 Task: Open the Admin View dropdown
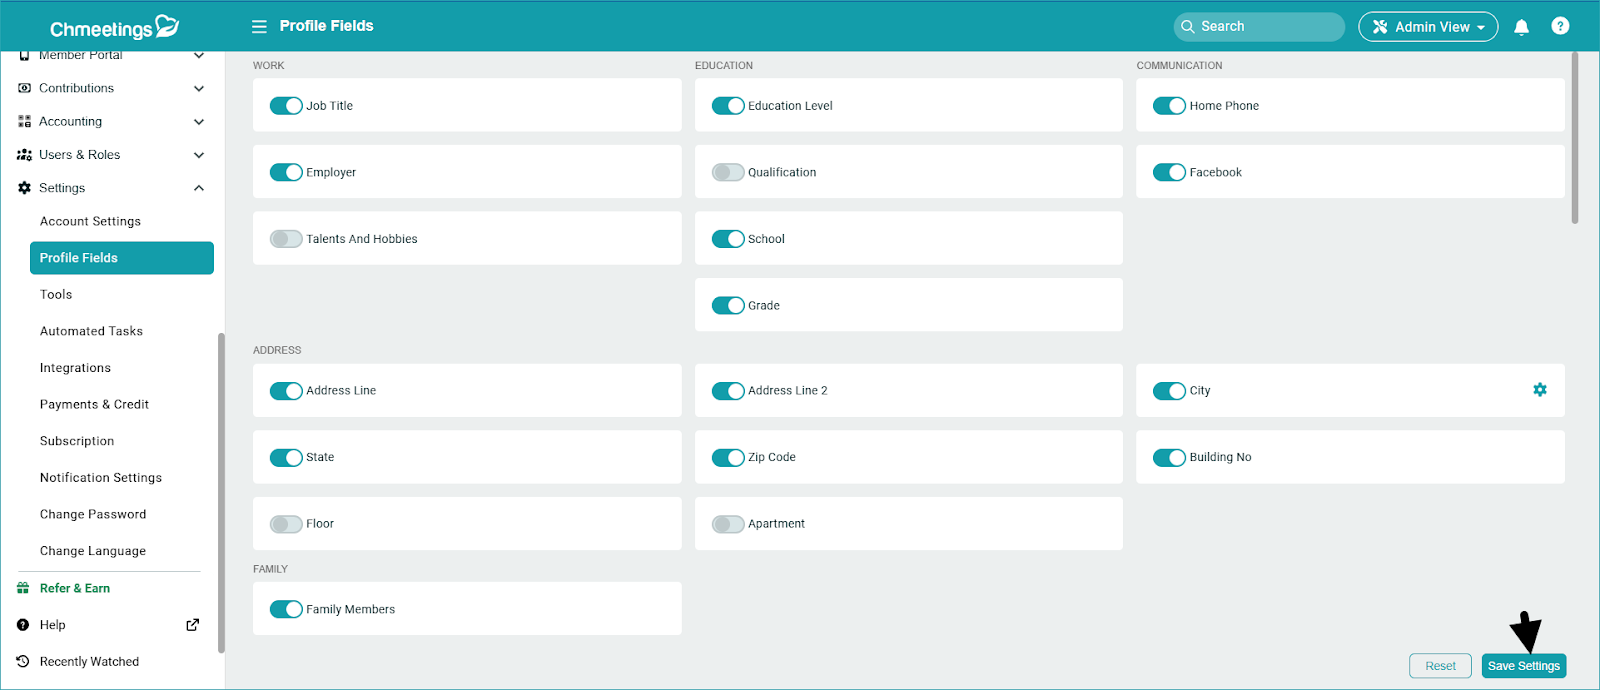pyautogui.click(x=1427, y=27)
